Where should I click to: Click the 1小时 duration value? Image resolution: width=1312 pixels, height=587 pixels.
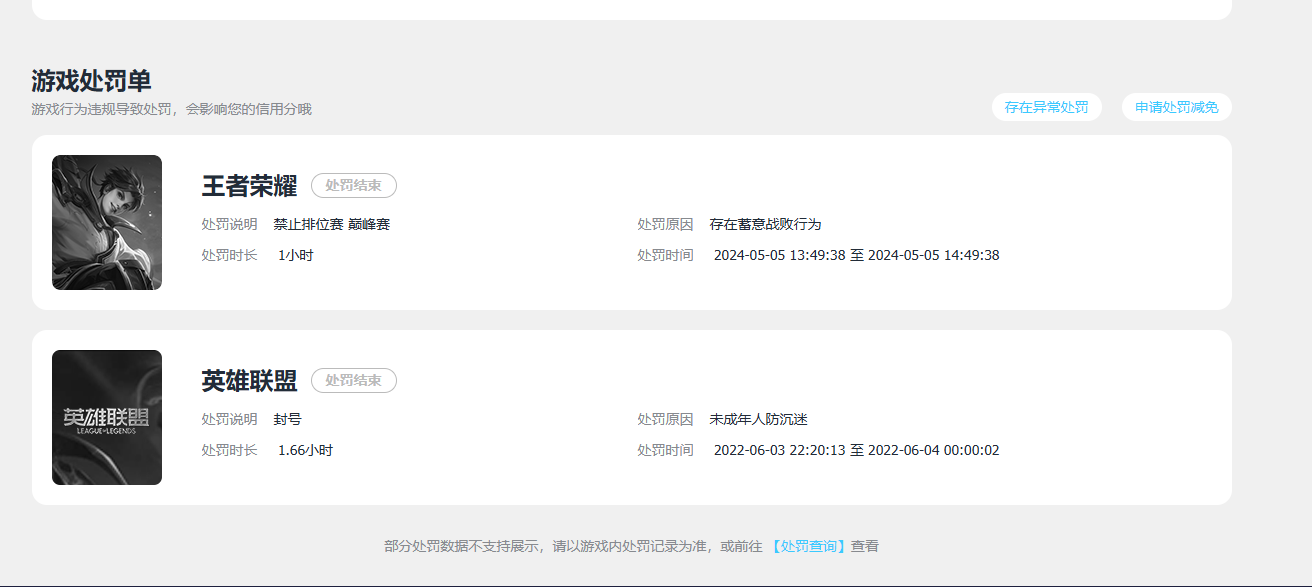click(296, 255)
